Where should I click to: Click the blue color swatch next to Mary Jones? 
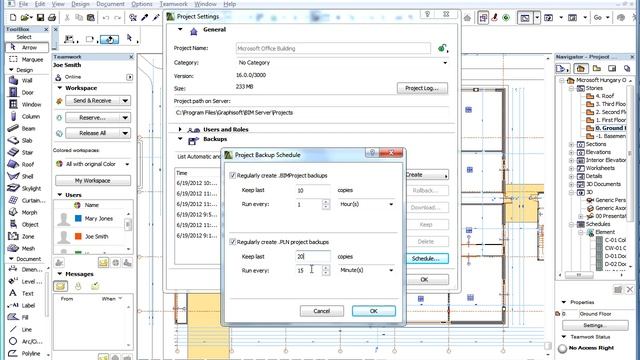pyautogui.click(x=78, y=218)
